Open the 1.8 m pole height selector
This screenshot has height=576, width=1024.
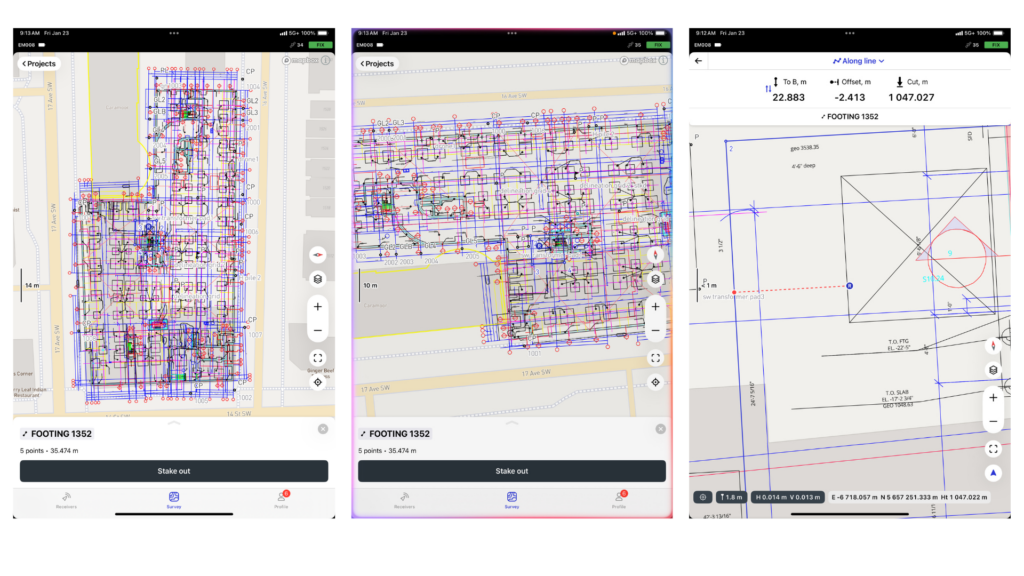click(731, 497)
